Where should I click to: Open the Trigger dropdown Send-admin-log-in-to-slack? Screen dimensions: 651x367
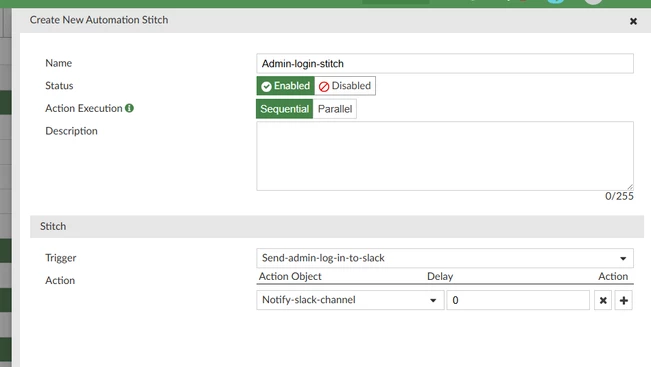point(445,258)
